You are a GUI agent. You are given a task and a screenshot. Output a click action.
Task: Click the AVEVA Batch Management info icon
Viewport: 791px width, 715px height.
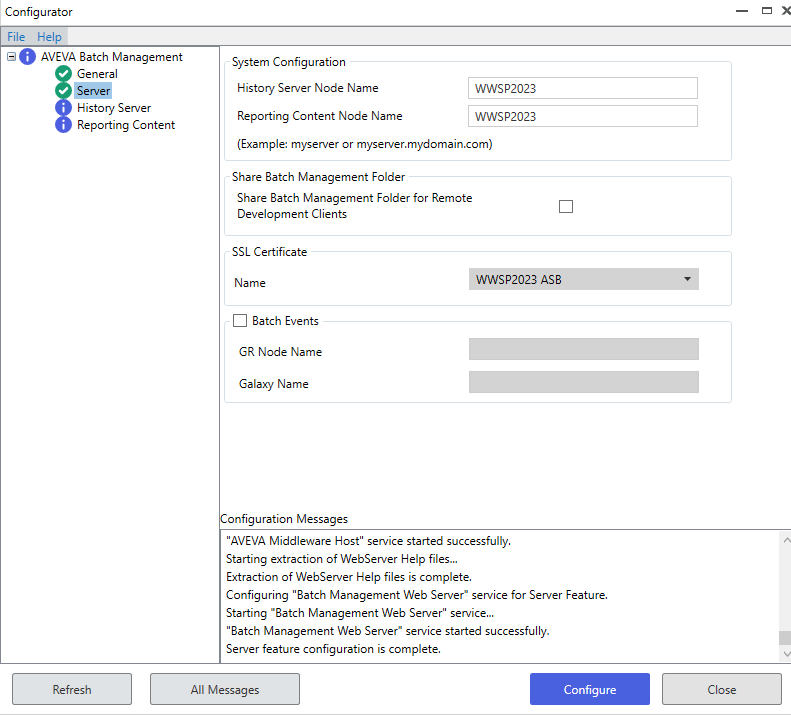[x=27, y=57]
